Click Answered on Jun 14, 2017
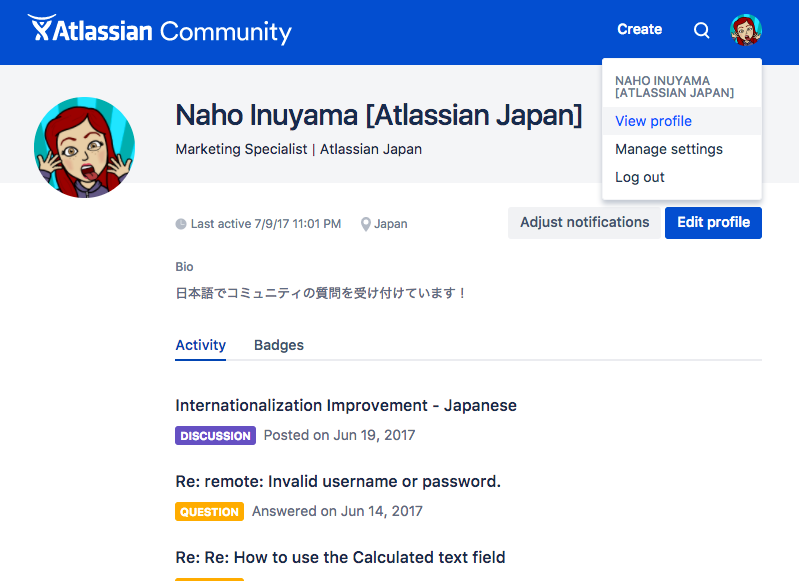The width and height of the screenshot is (799, 581). pyautogui.click(x=337, y=512)
